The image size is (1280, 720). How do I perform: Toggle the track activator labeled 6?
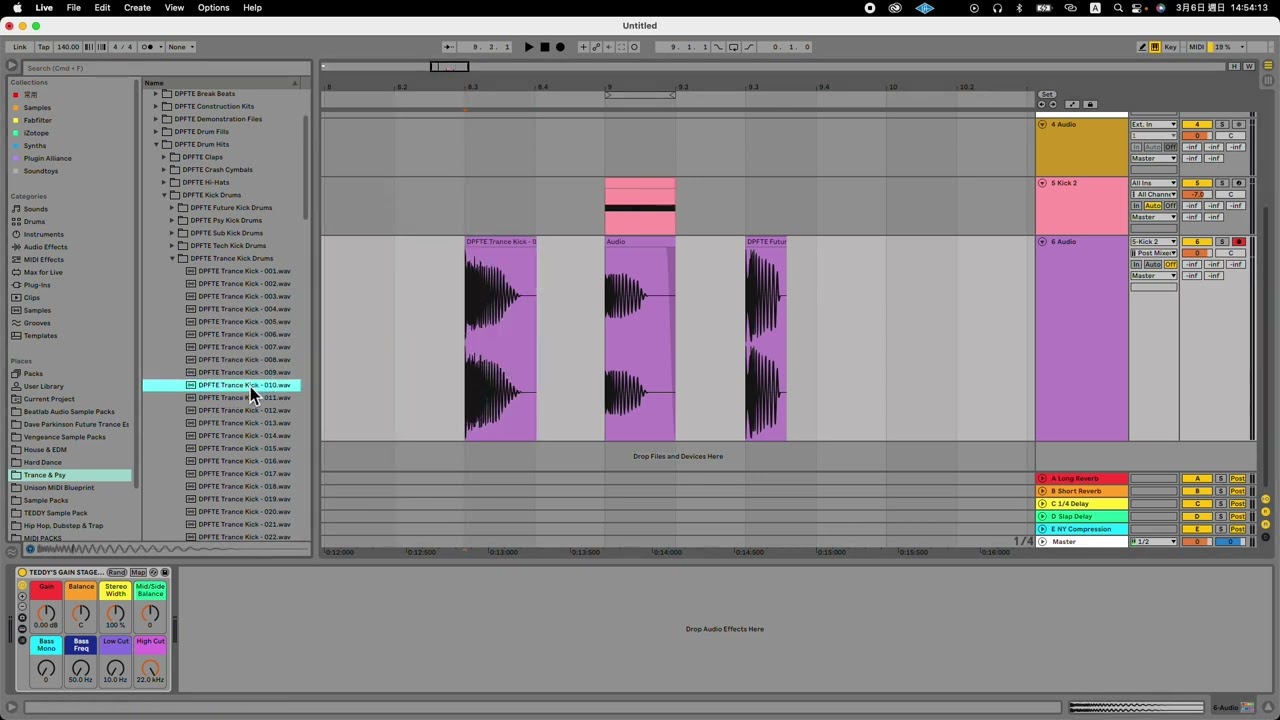tap(1197, 242)
